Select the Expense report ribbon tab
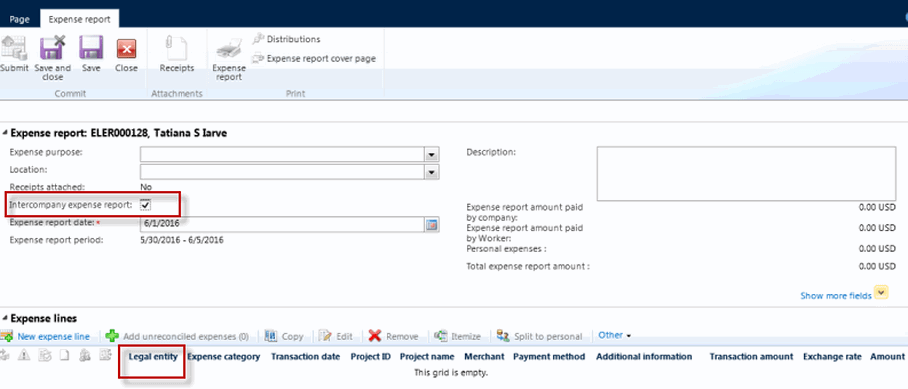 pyautogui.click(x=79, y=19)
